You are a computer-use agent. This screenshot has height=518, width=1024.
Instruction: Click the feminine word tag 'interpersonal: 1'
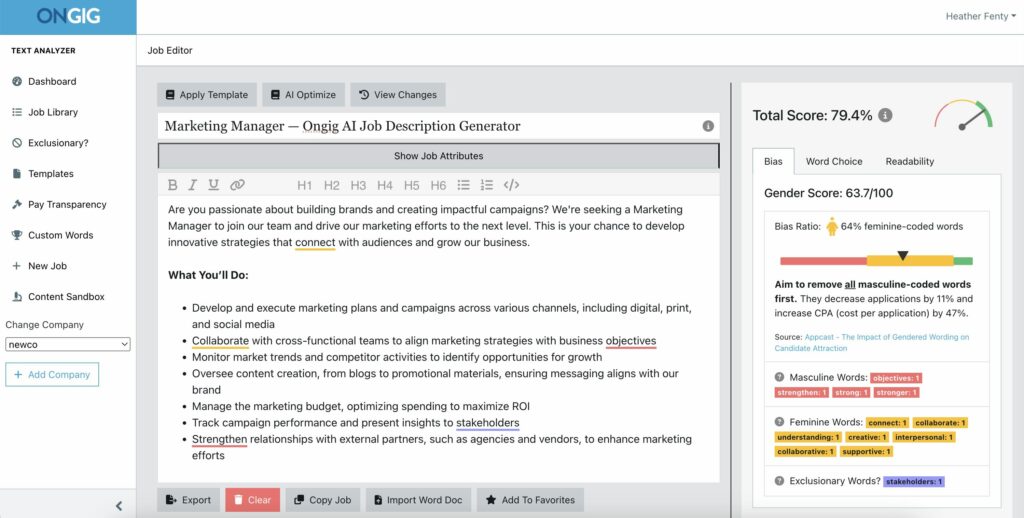click(924, 437)
